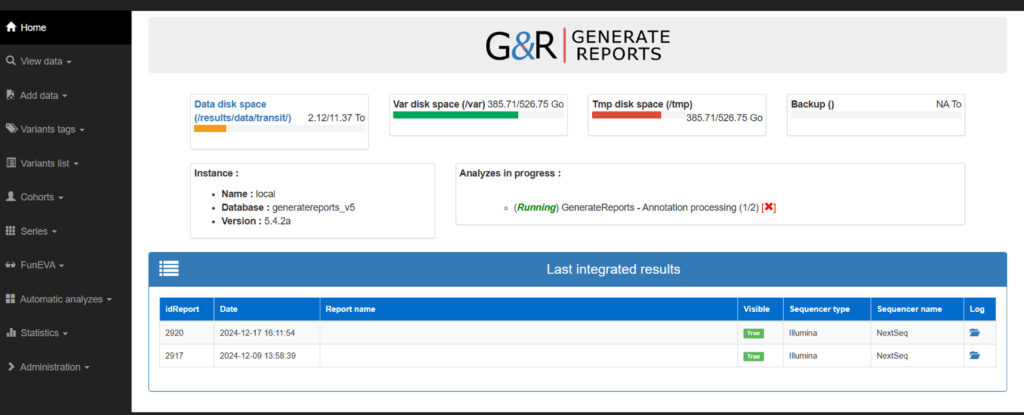Open the Administration menu label
1024x415 pixels.
50,367
